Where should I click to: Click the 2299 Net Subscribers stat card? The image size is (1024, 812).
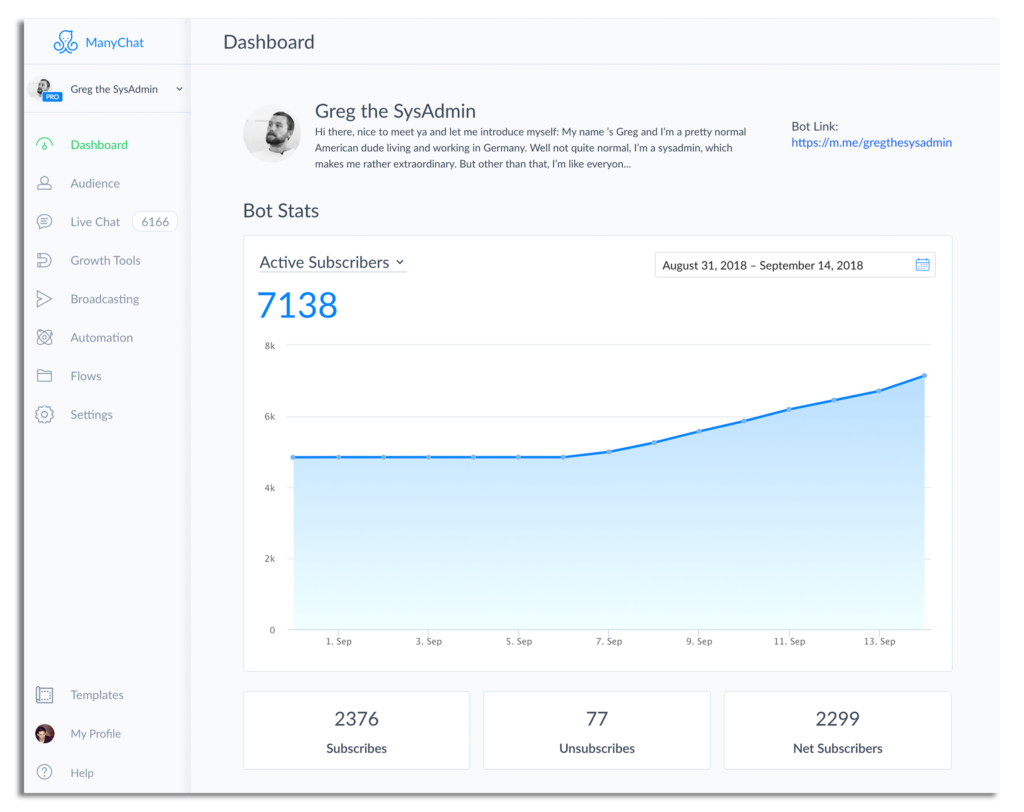(837, 730)
